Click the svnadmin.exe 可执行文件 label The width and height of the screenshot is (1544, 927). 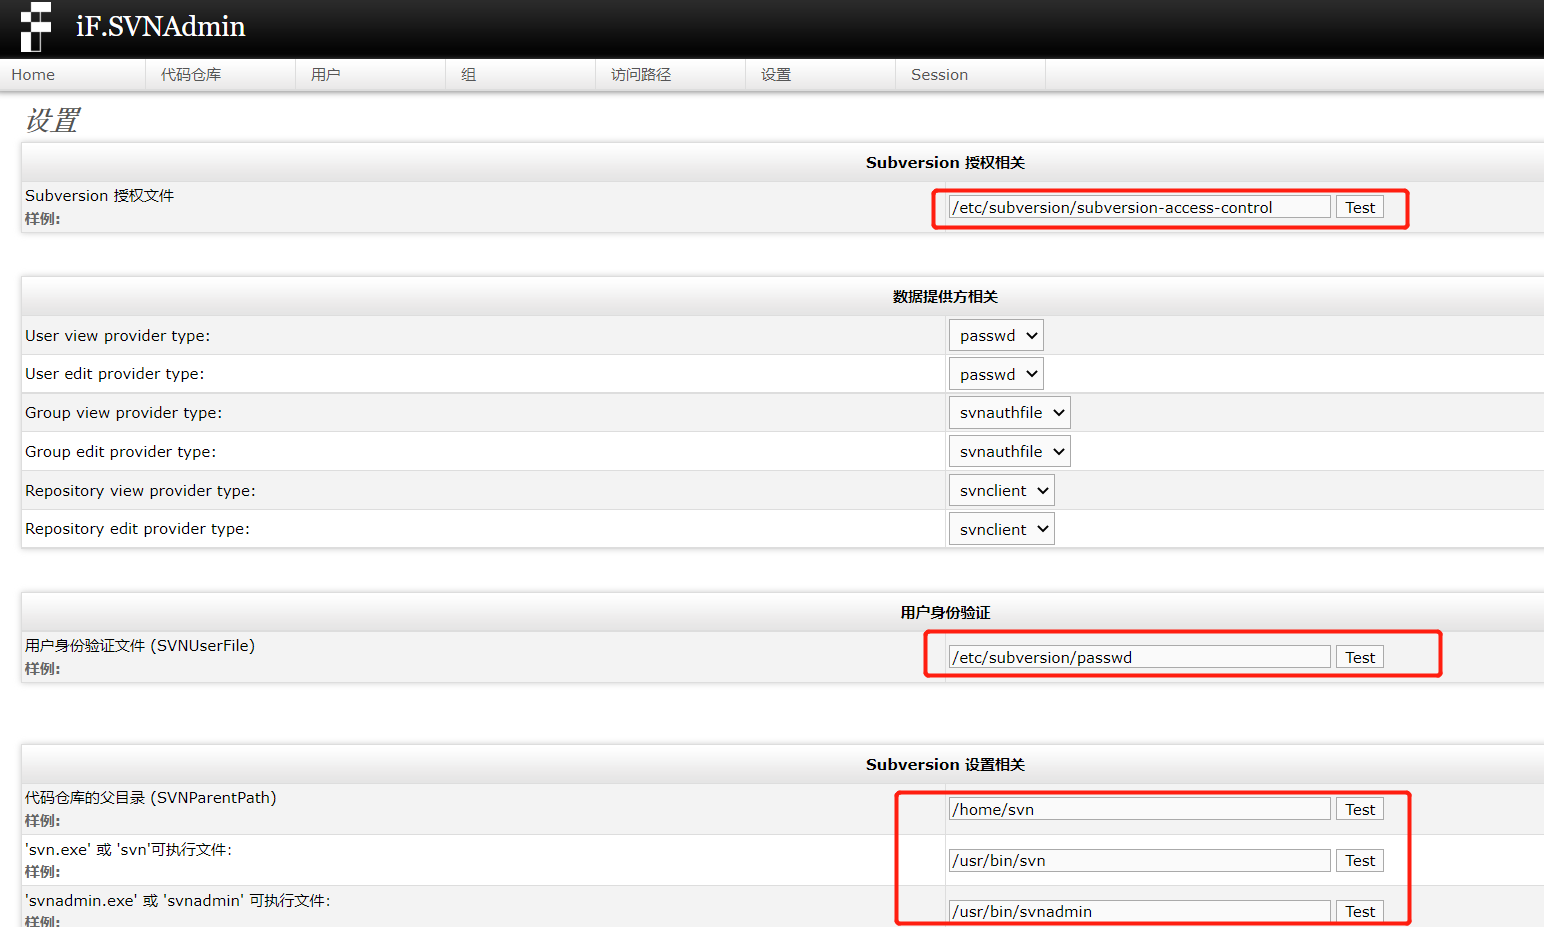178,901
